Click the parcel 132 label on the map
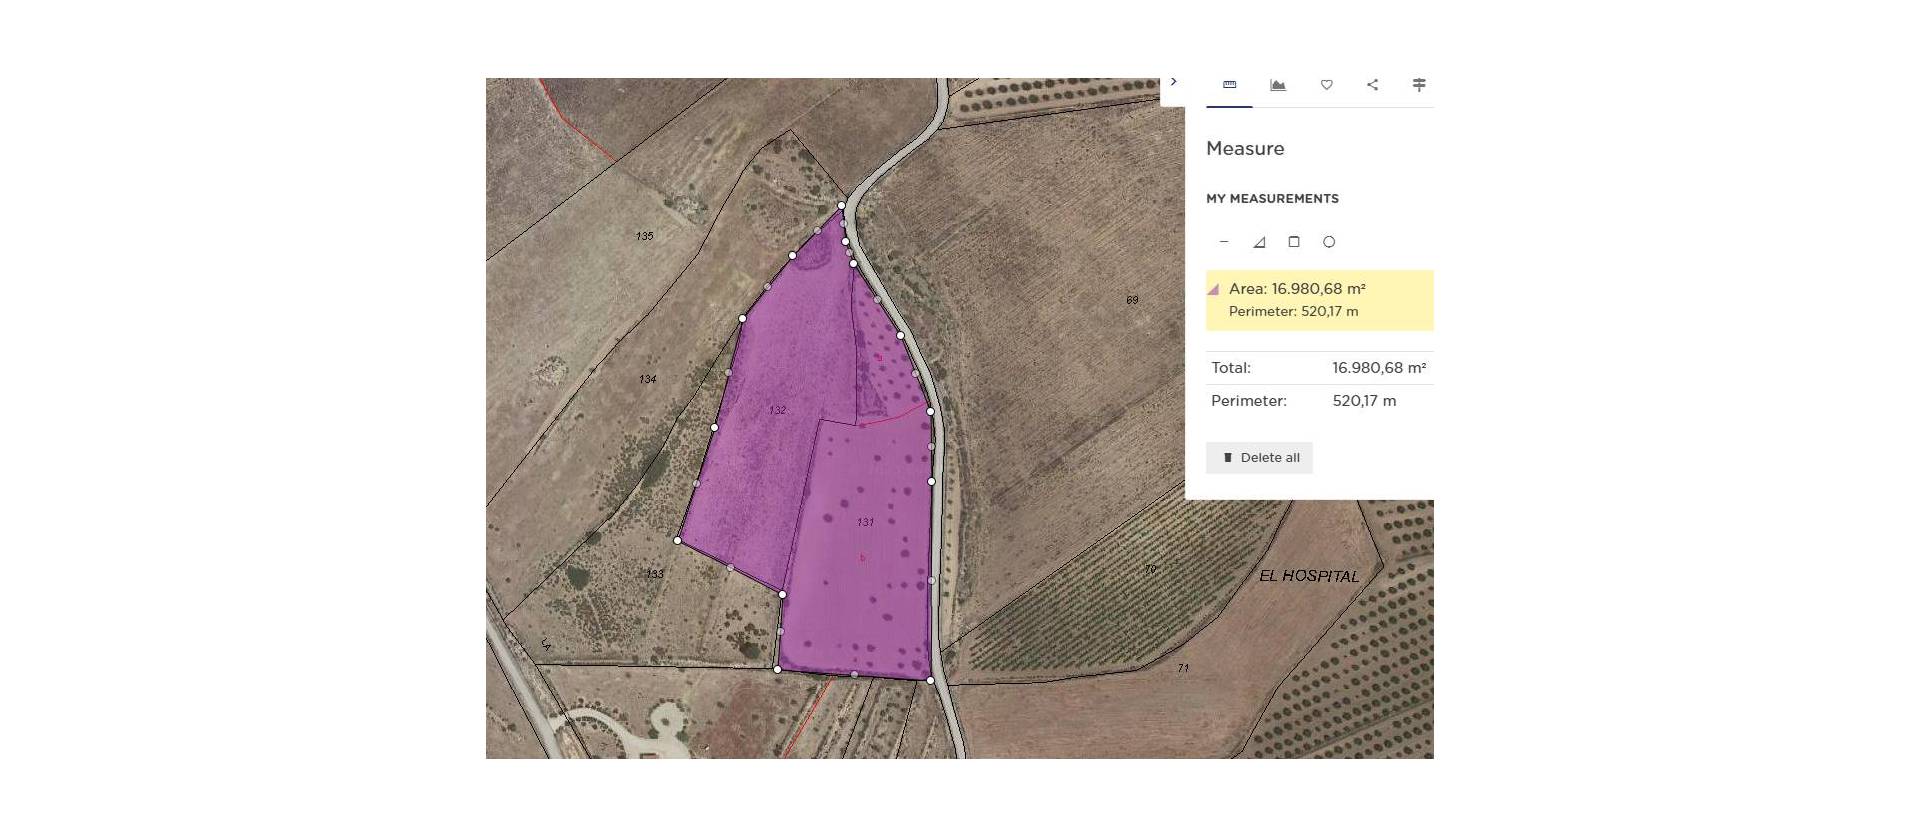The height and width of the screenshot is (837, 1920). click(777, 410)
